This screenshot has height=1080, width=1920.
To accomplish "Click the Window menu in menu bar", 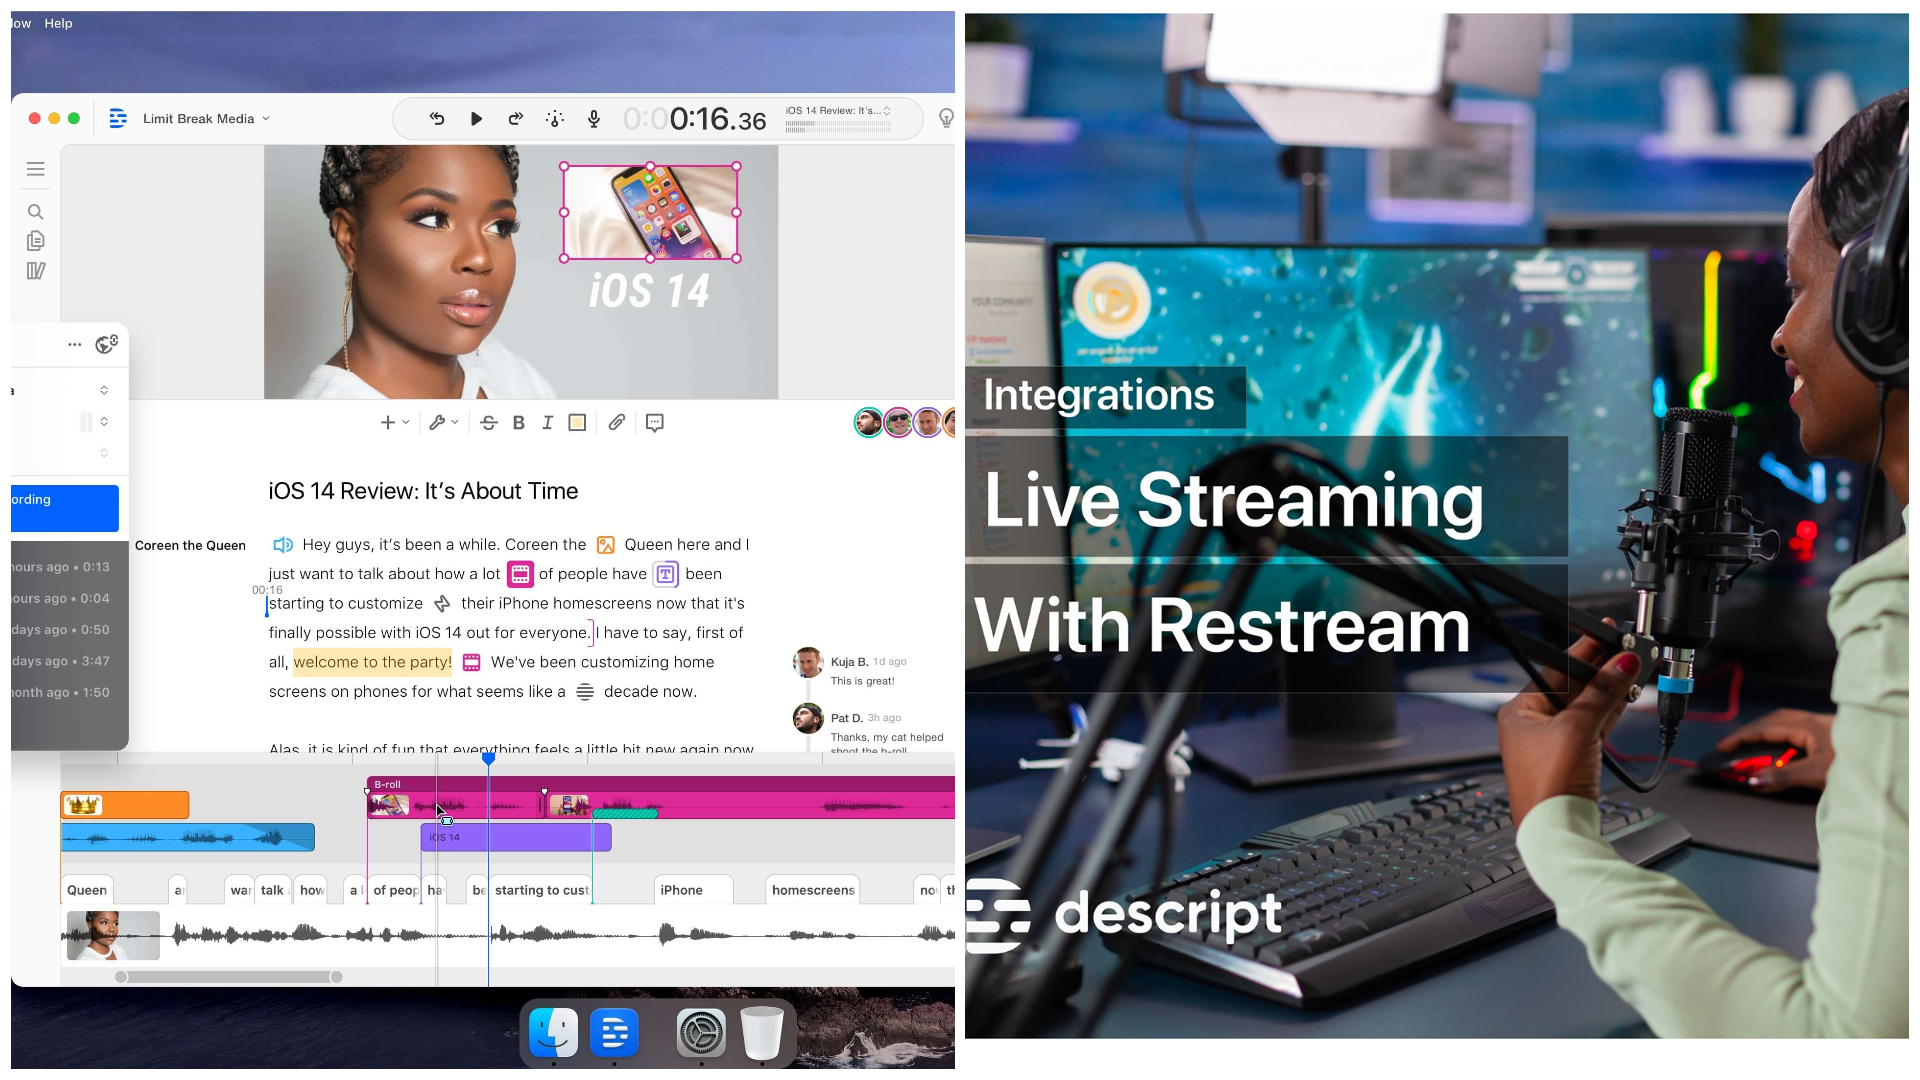I will pyautogui.click(x=20, y=22).
